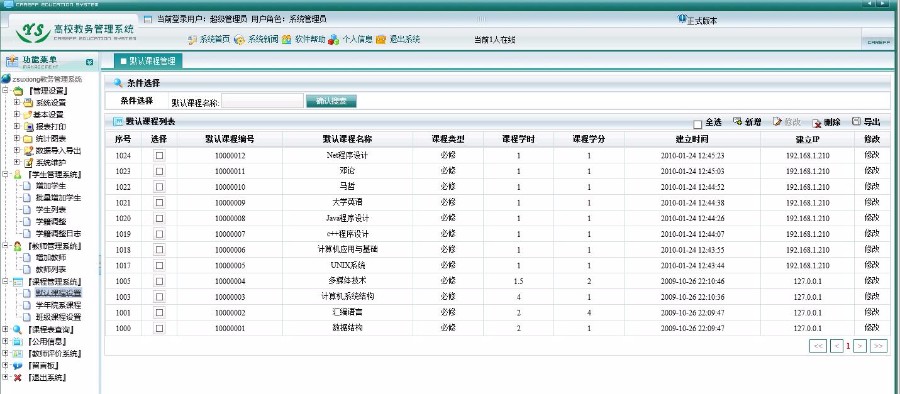This screenshot has width=900, height=394.
Task: Select current page number 1 in pager
Action: click(x=848, y=346)
